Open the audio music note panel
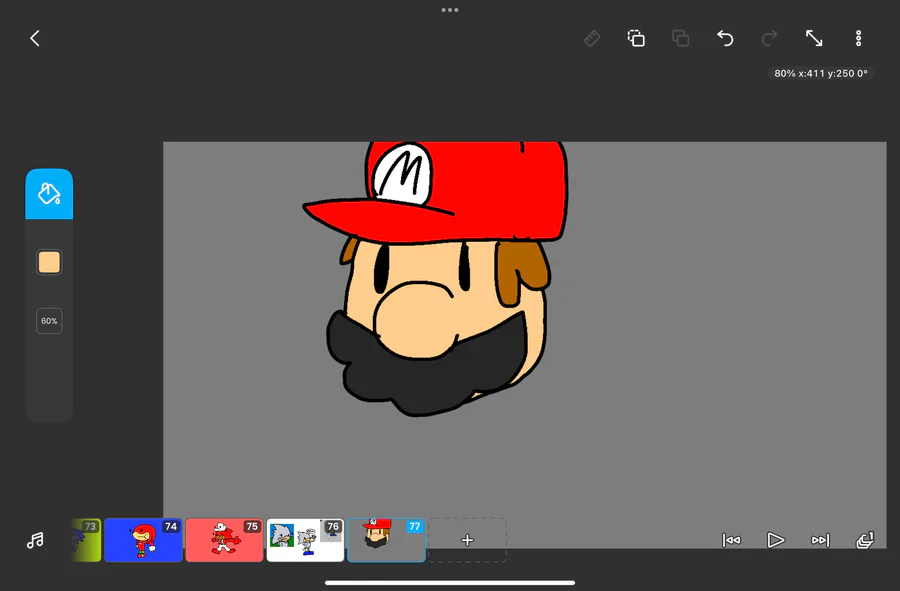Screen dimensions: 900x591 (35, 540)
